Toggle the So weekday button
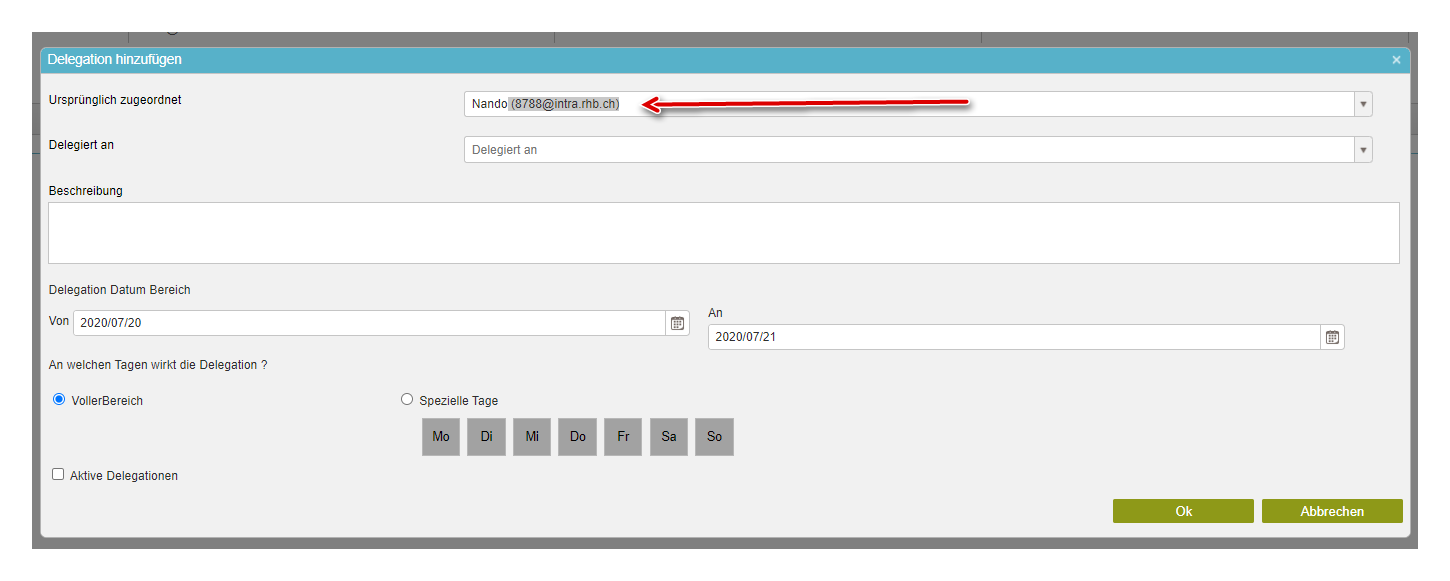Image resolution: width=1450 pixels, height=581 pixels. pyautogui.click(x=714, y=437)
